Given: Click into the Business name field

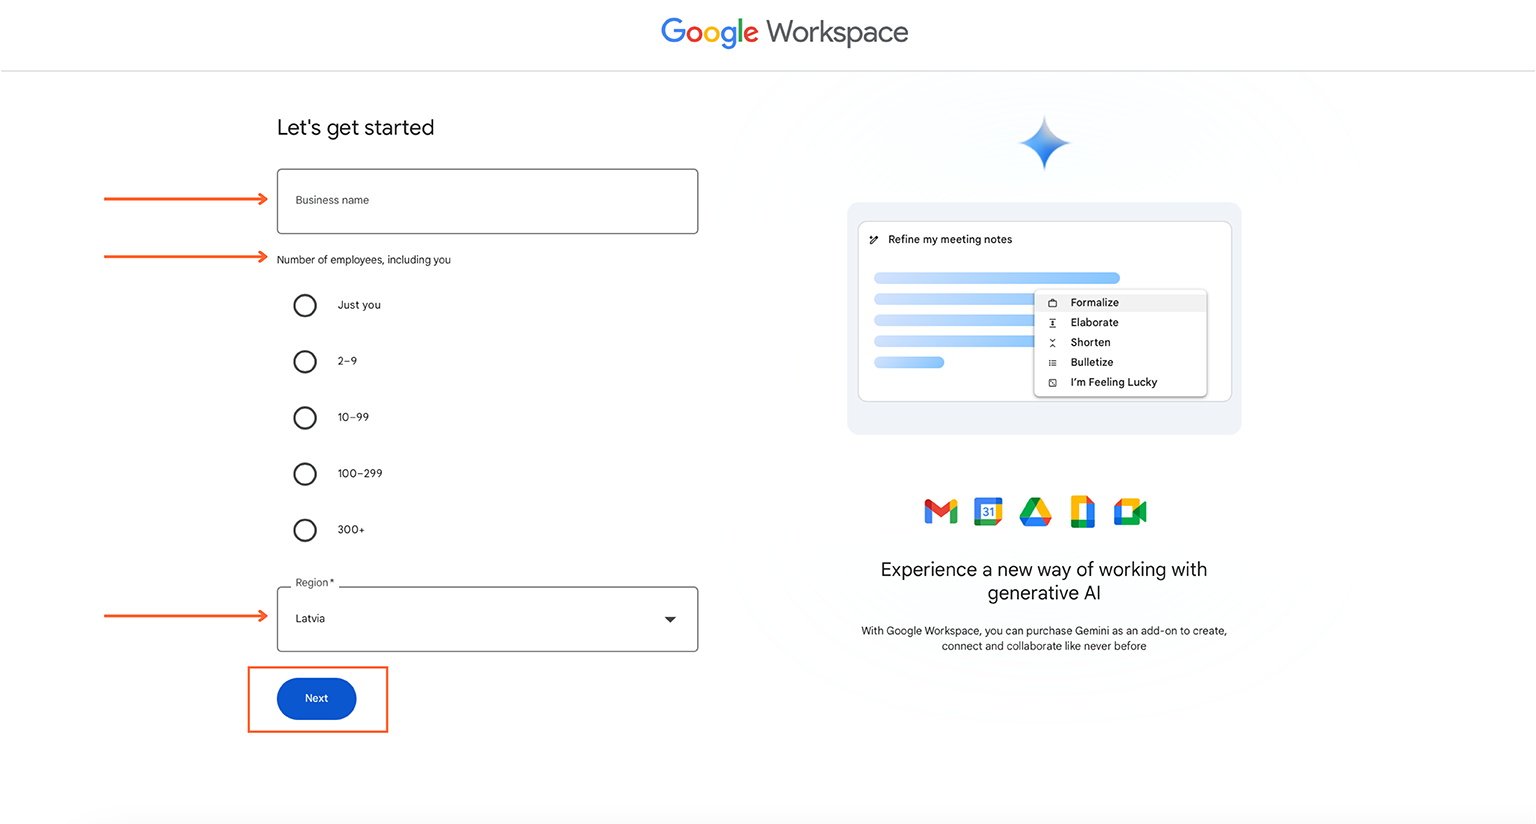Looking at the screenshot, I should coord(487,201).
